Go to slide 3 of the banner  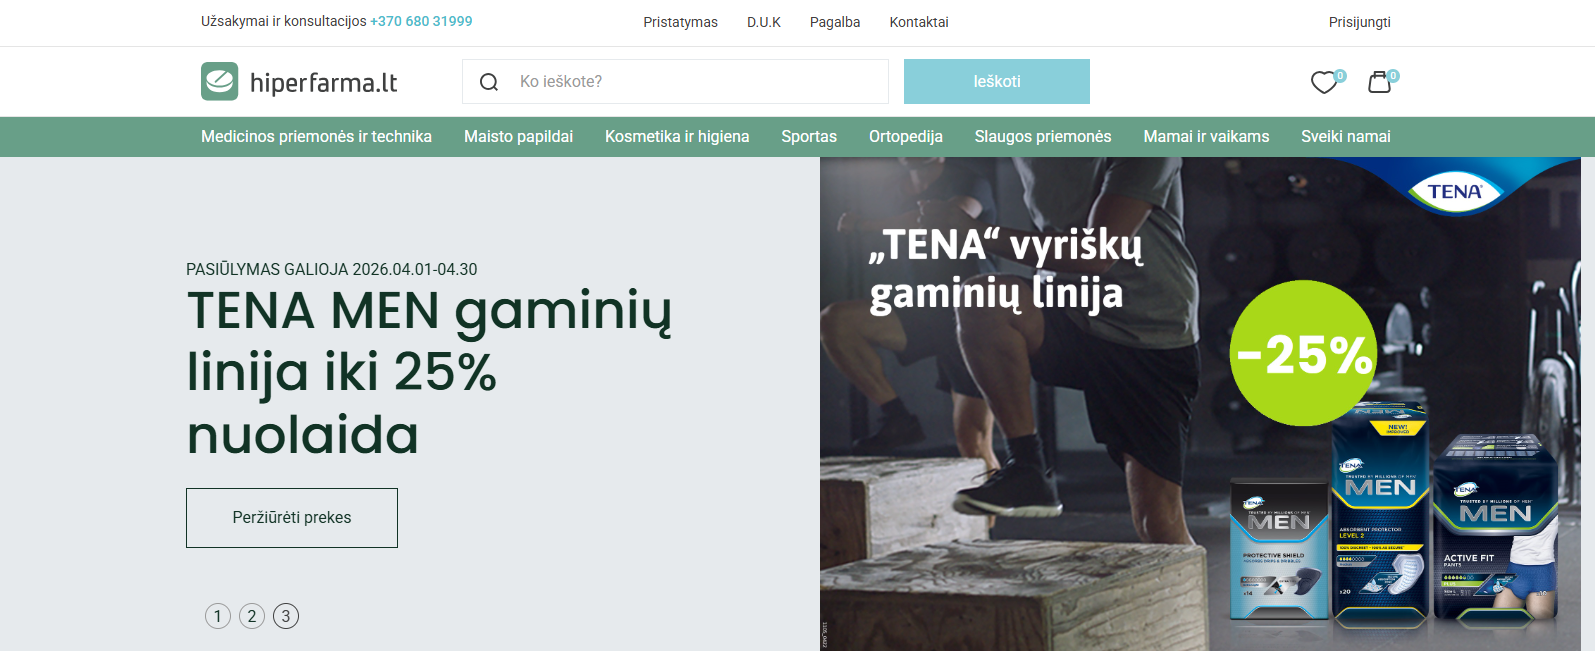[x=286, y=616]
